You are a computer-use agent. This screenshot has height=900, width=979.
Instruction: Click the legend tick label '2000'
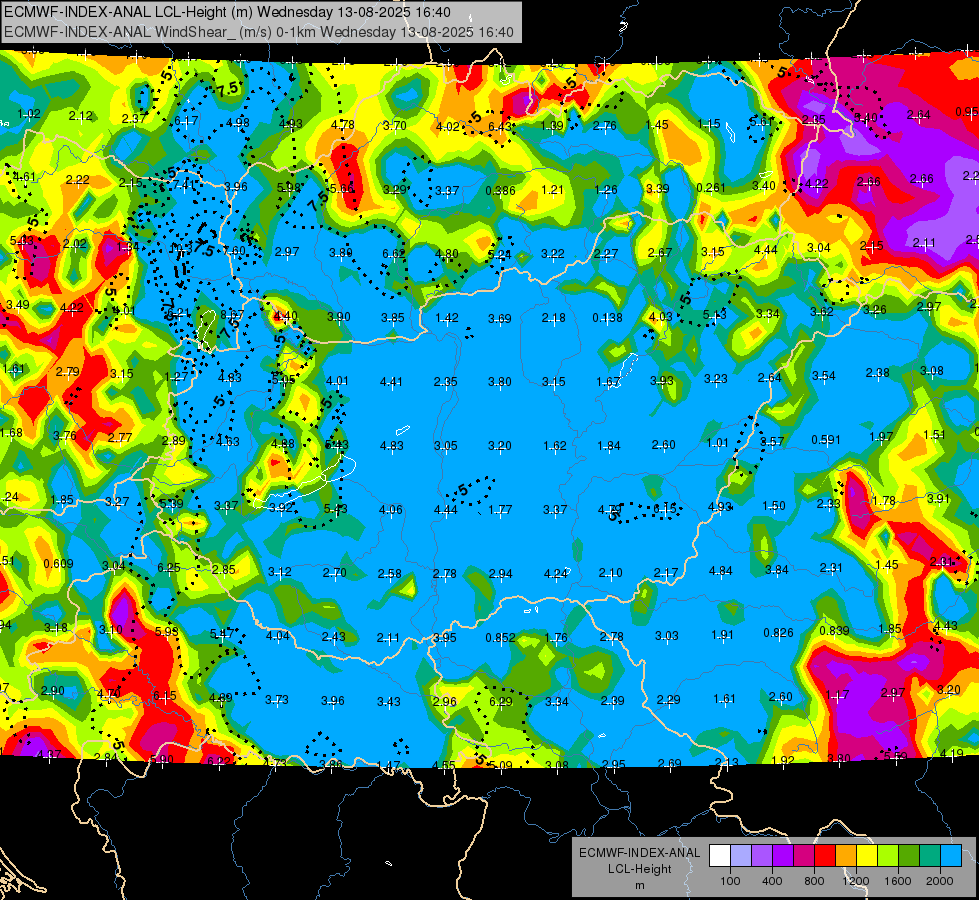(x=940, y=881)
